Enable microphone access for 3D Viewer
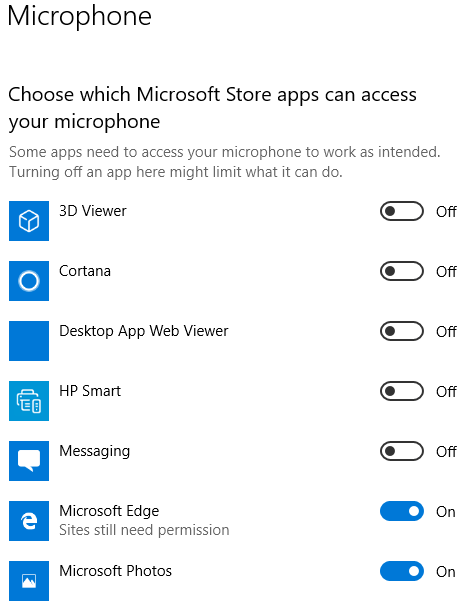Image resolution: width=468 pixels, height=606 pixels. point(402,211)
